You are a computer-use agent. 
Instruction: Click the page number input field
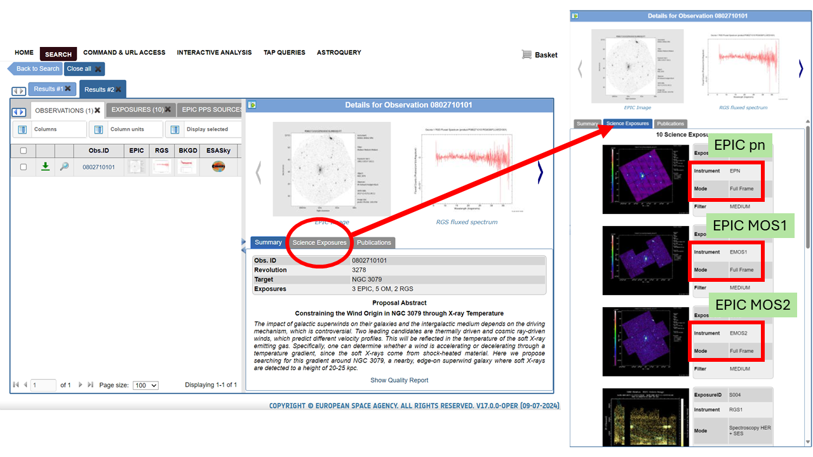43,385
